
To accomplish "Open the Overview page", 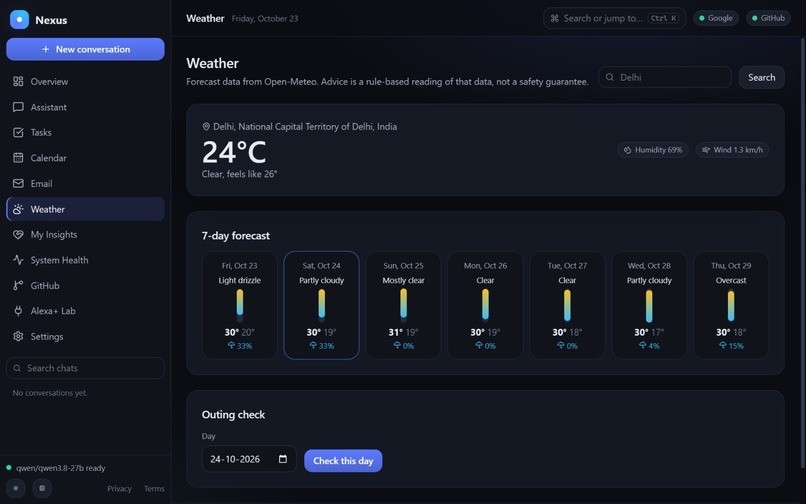I will pyautogui.click(x=85, y=81).
